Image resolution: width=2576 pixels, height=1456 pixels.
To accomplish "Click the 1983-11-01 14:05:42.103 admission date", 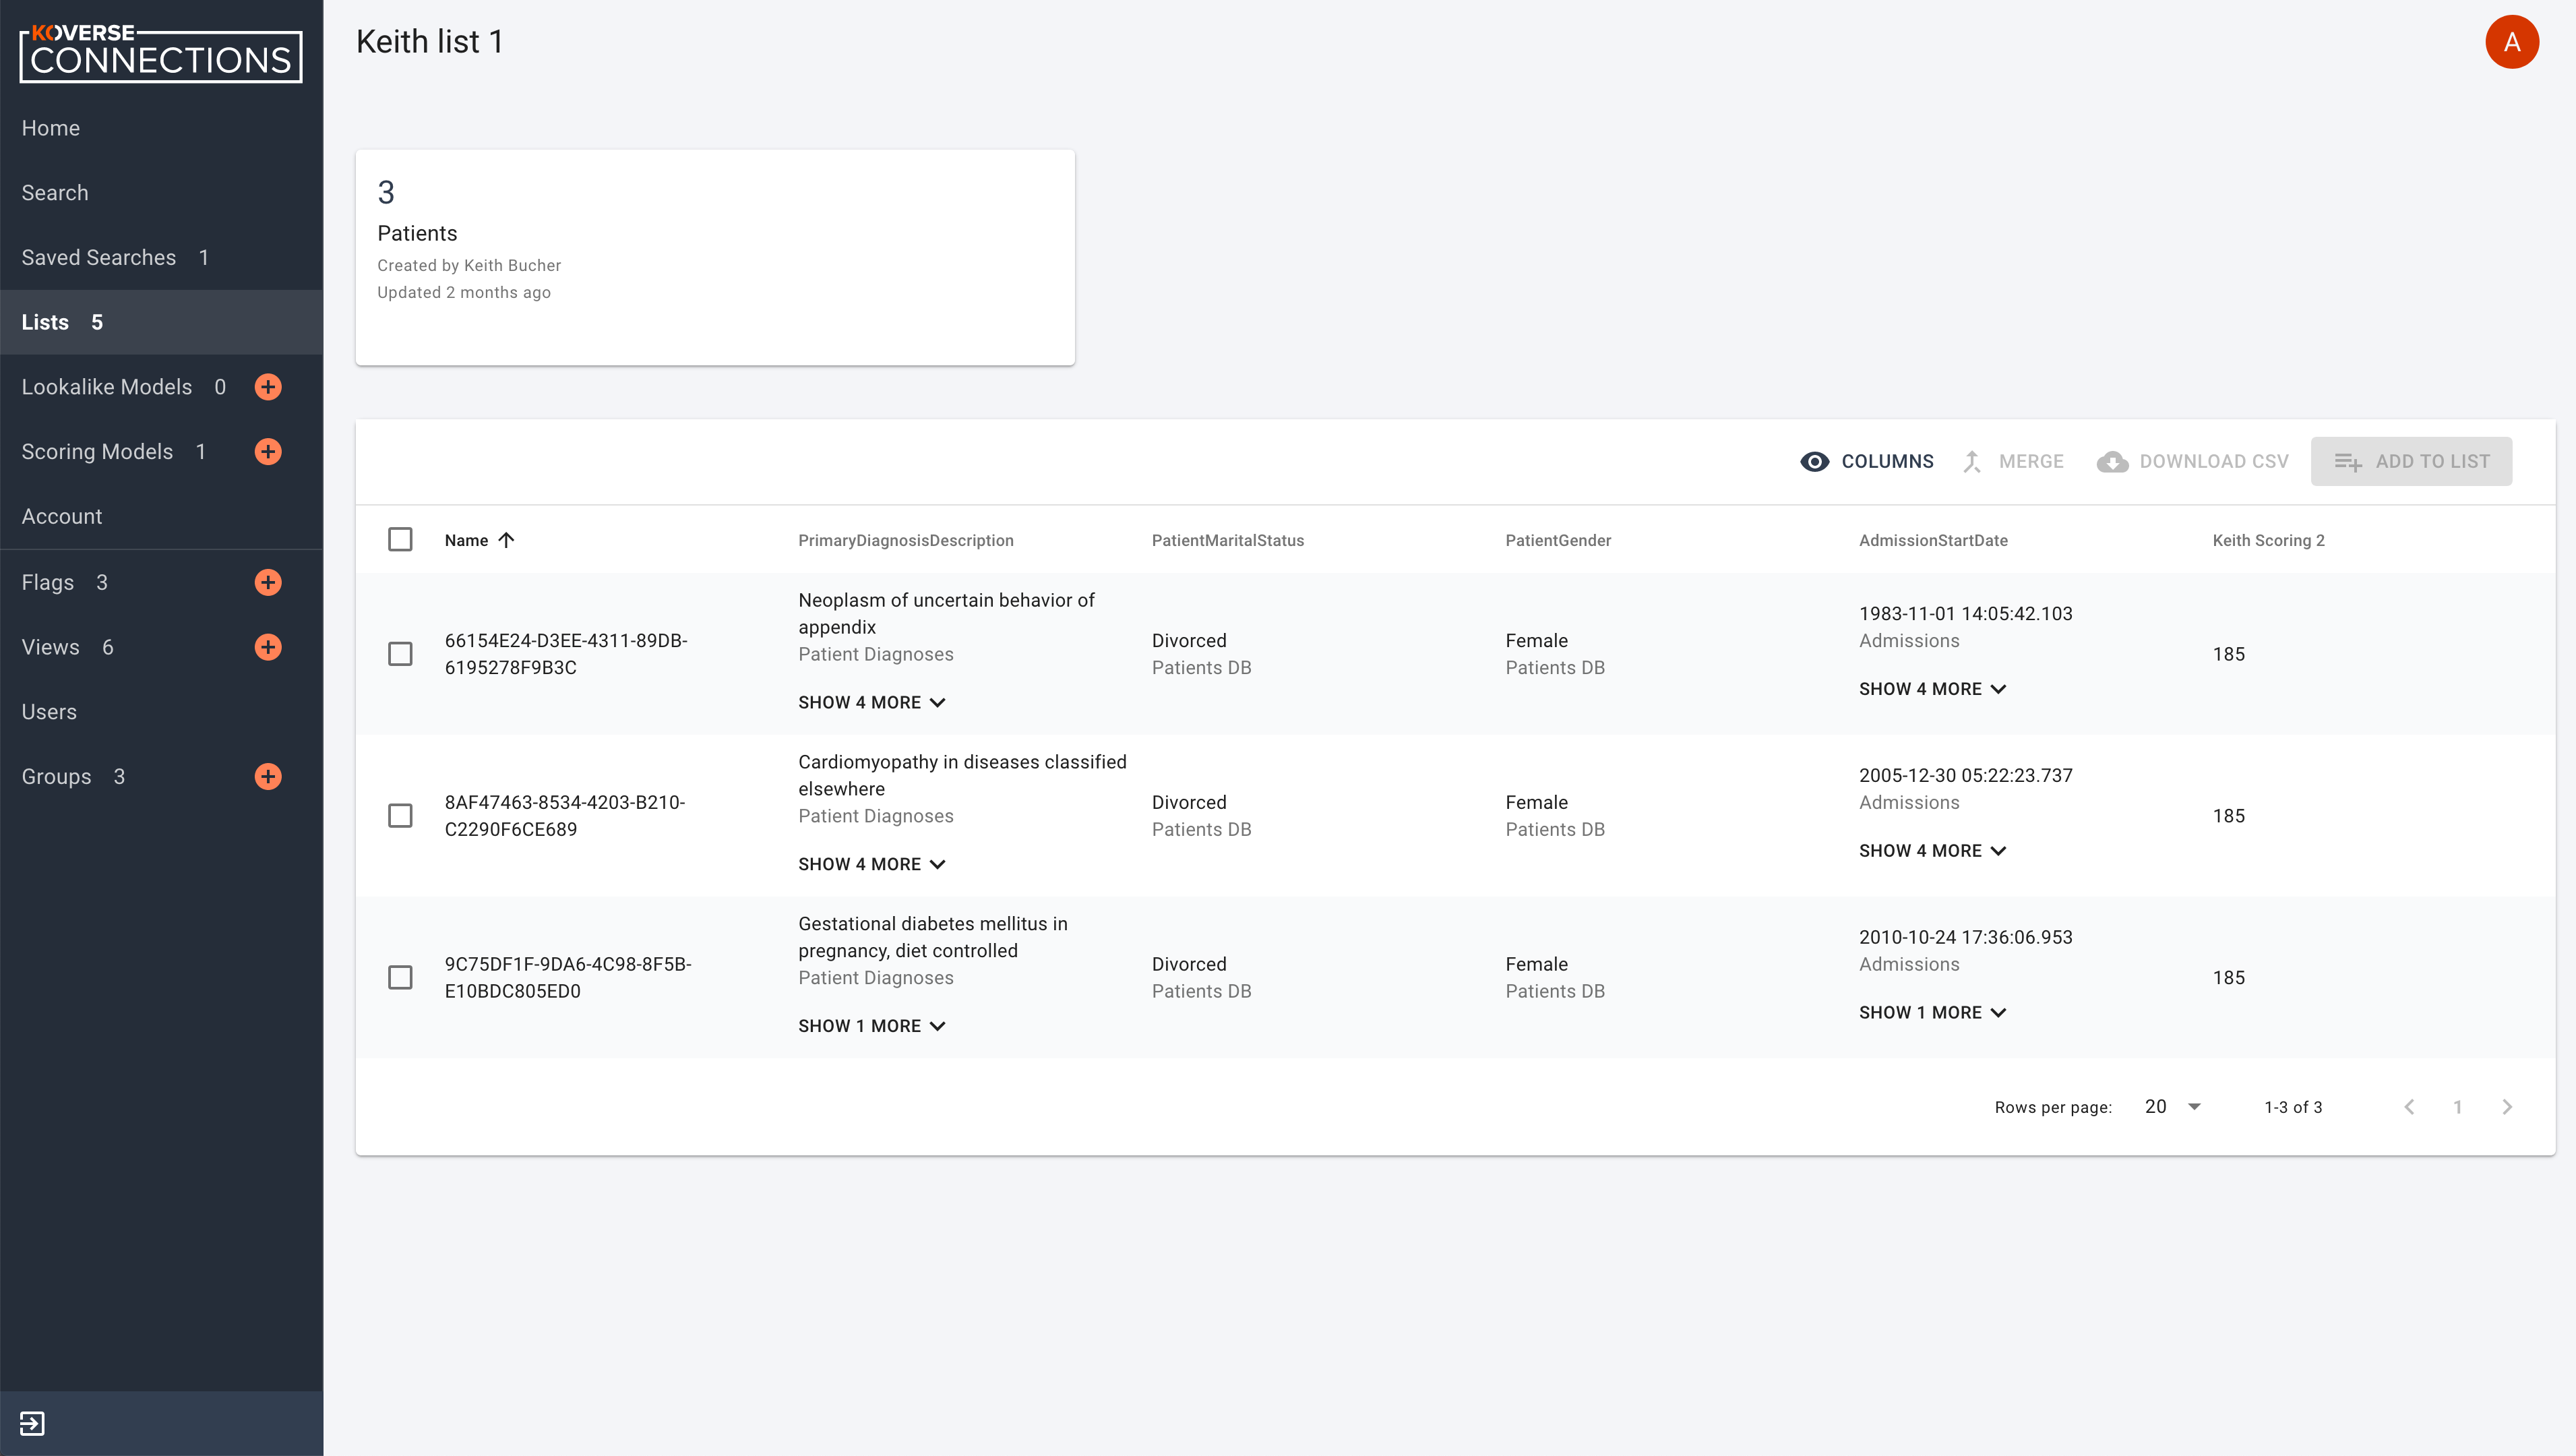I will (1966, 614).
